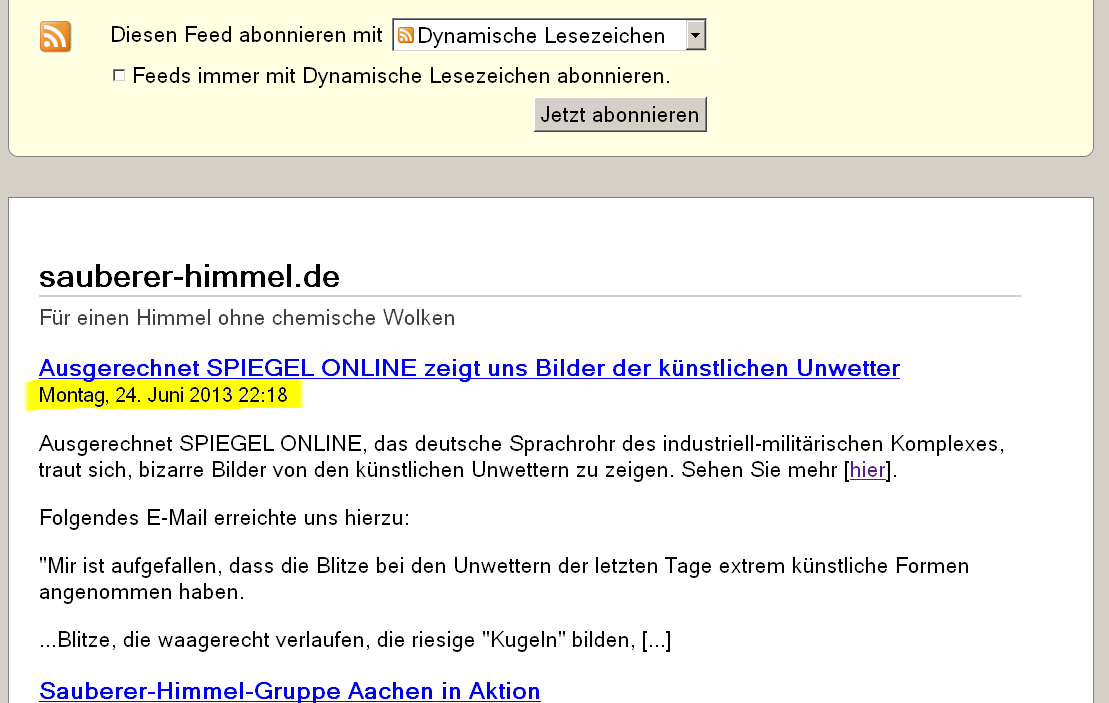Open the SPIEGEL ONLINE künstliche Unwetter headline link

[x=469, y=368]
